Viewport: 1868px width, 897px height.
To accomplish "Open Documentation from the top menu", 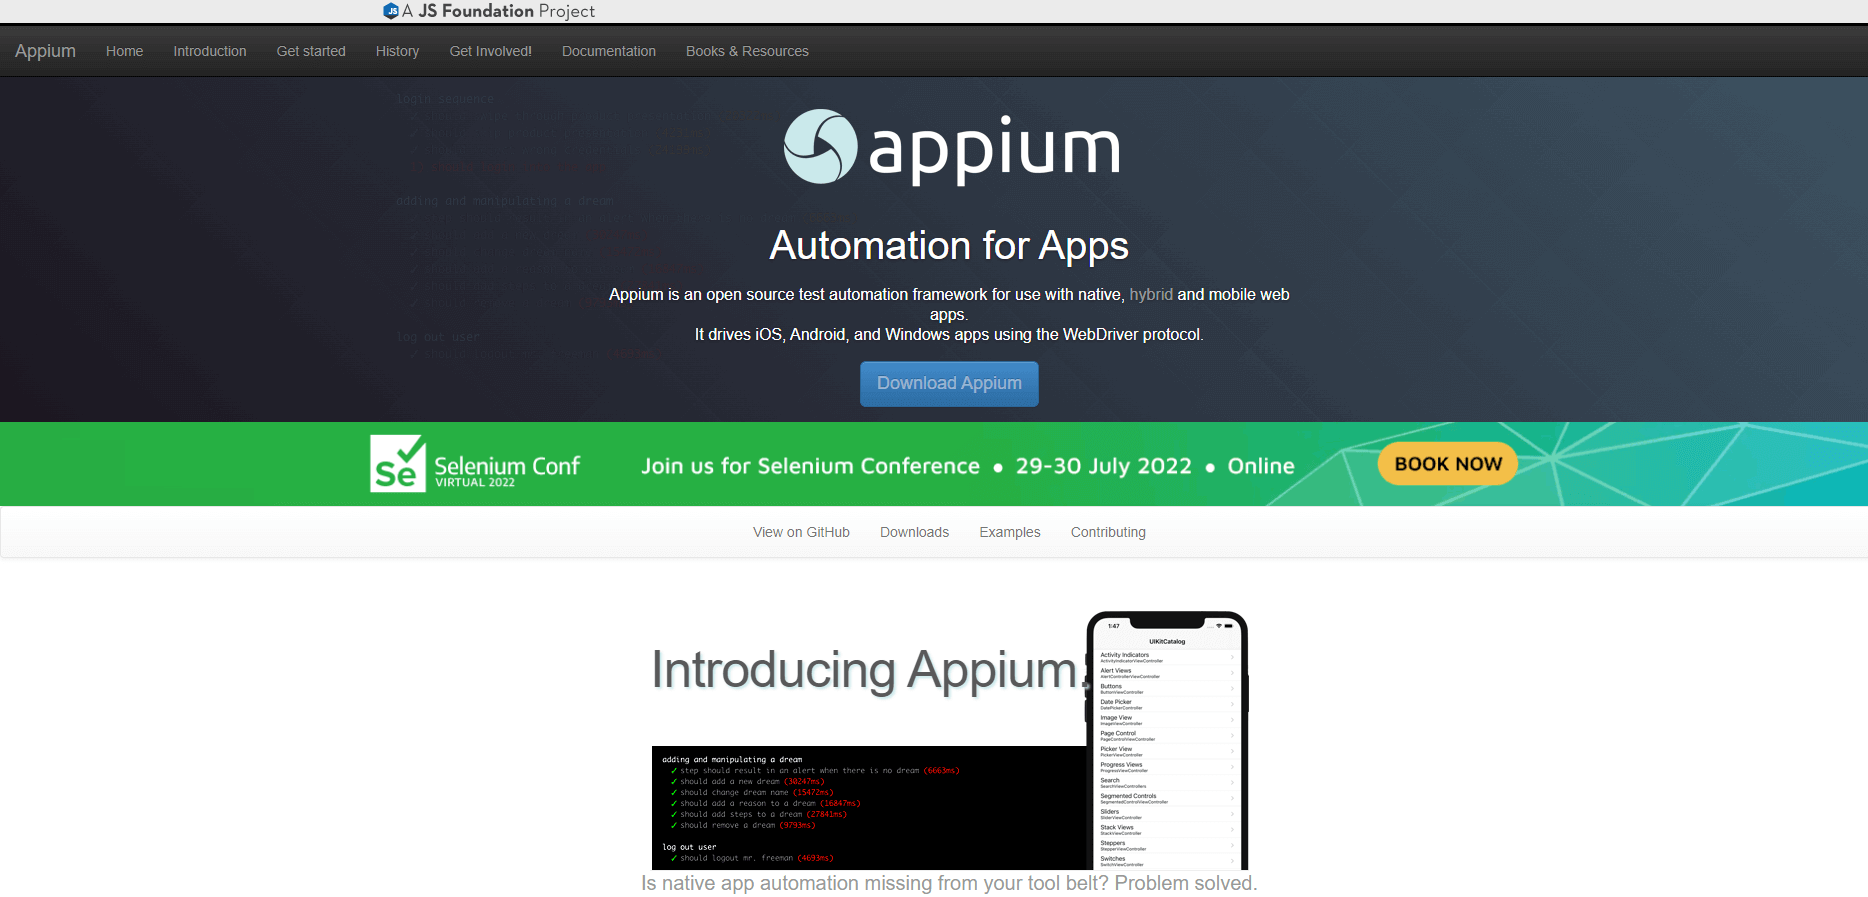I will [x=609, y=51].
